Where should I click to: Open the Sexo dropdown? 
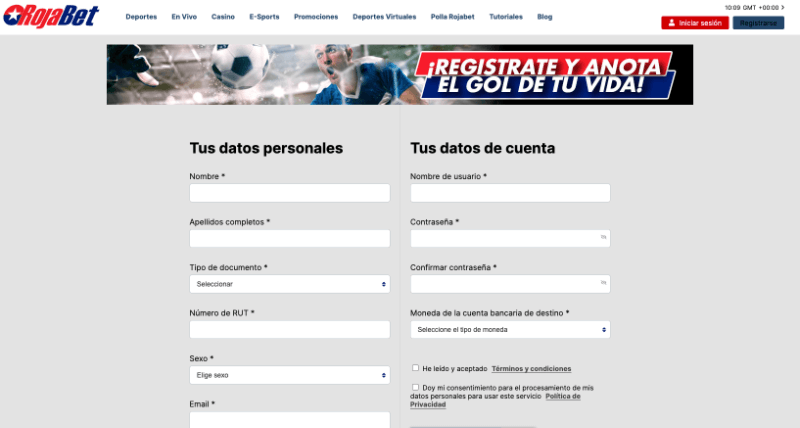pos(289,375)
